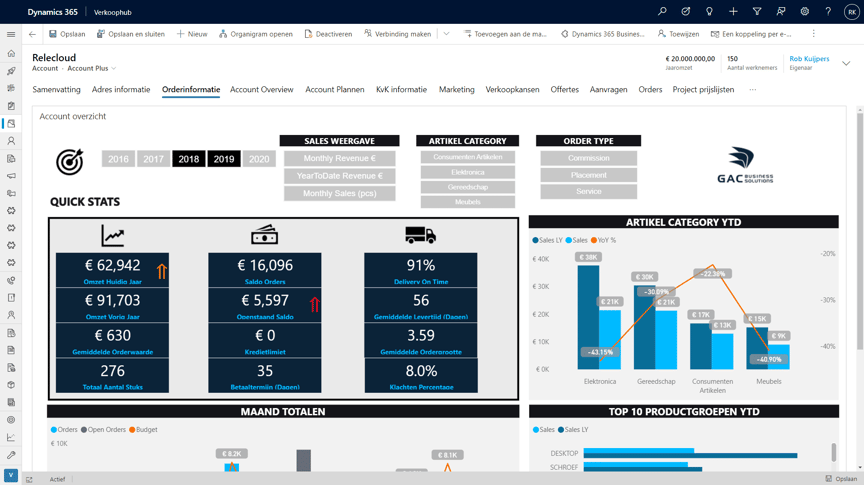
Task: Toggle the 2019 year slicer
Action: pyautogui.click(x=224, y=159)
